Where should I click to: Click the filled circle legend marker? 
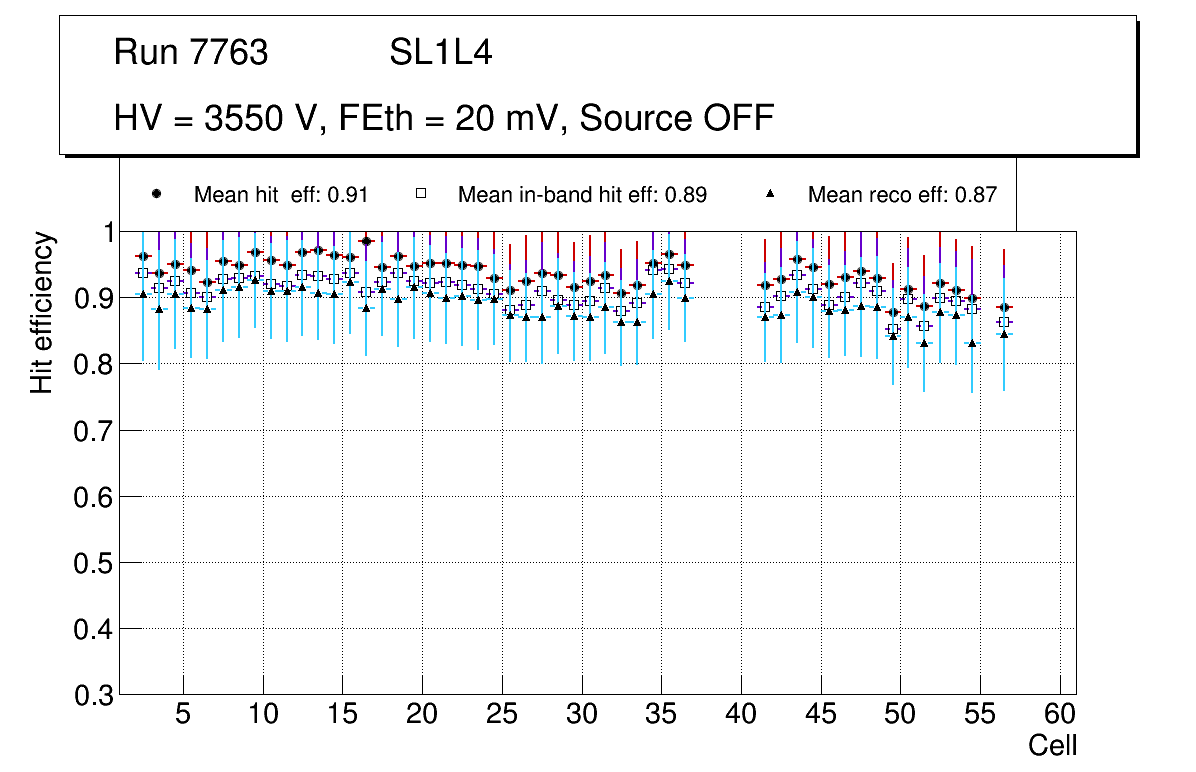tap(155, 194)
